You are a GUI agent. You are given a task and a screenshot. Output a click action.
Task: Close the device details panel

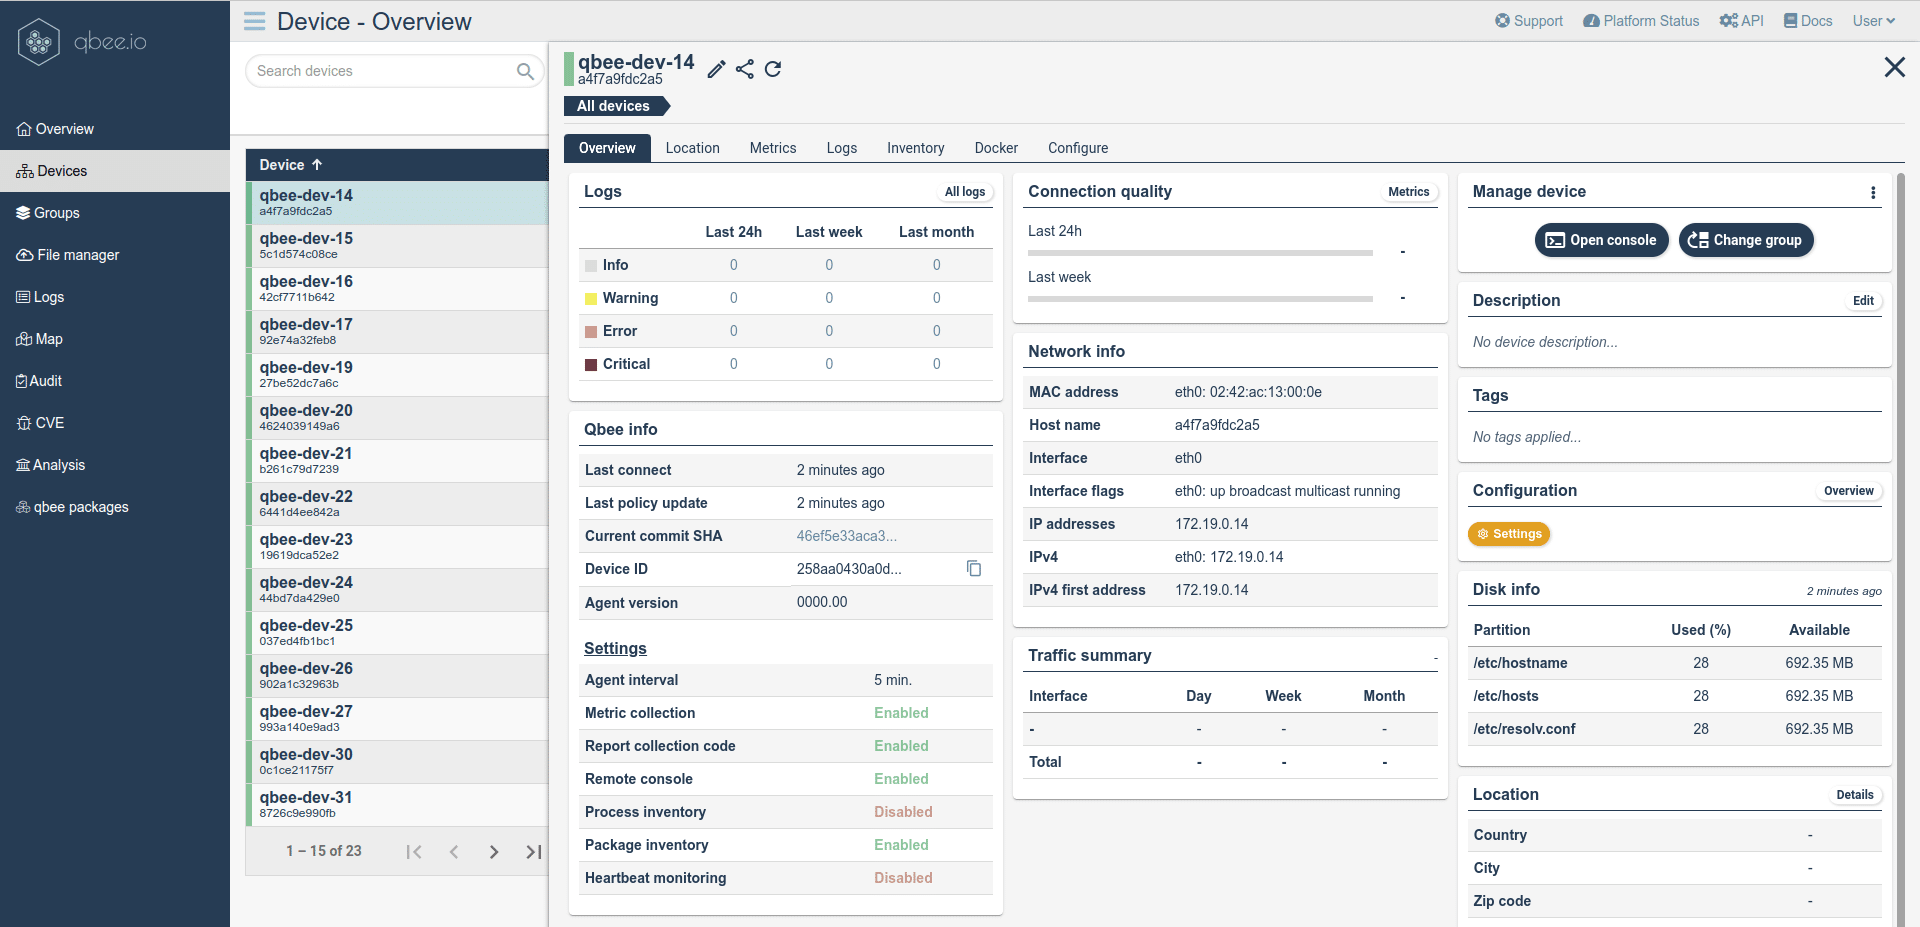(x=1894, y=67)
